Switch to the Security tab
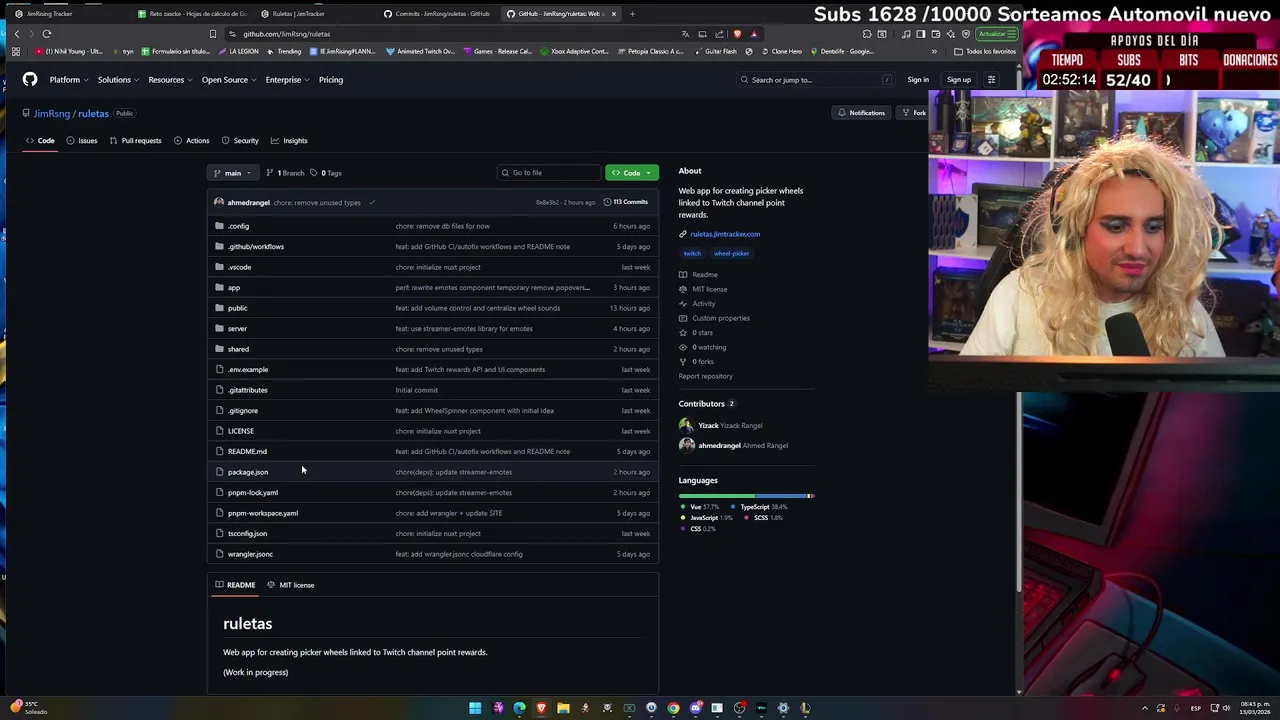Viewport: 1280px width, 720px height. point(240,140)
